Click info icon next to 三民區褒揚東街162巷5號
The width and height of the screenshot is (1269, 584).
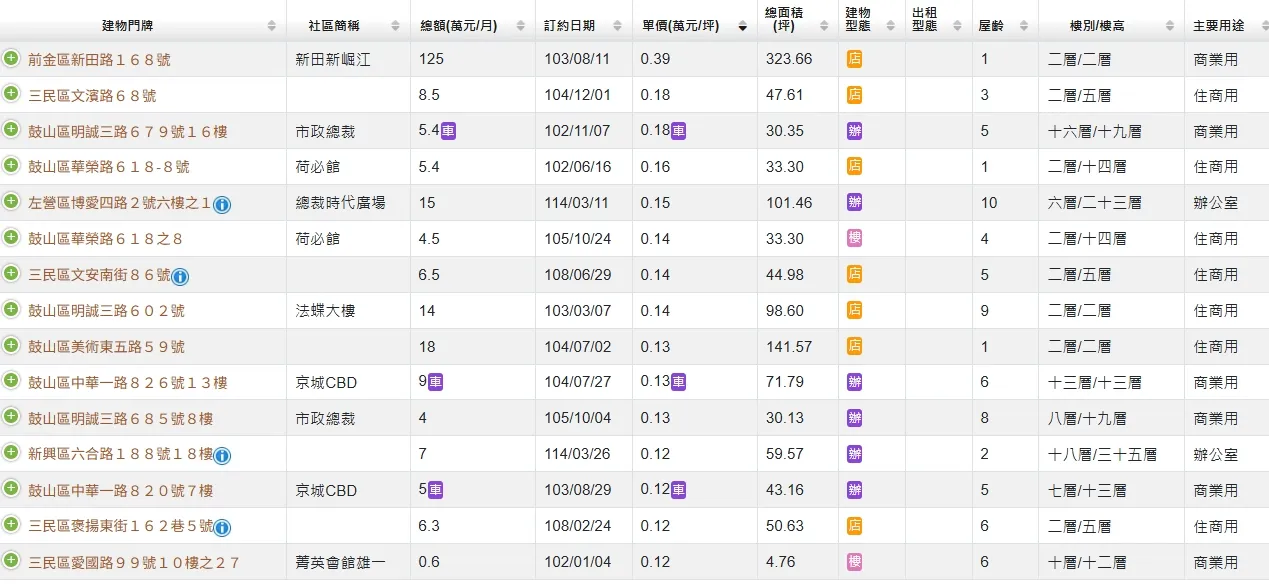pos(222,528)
